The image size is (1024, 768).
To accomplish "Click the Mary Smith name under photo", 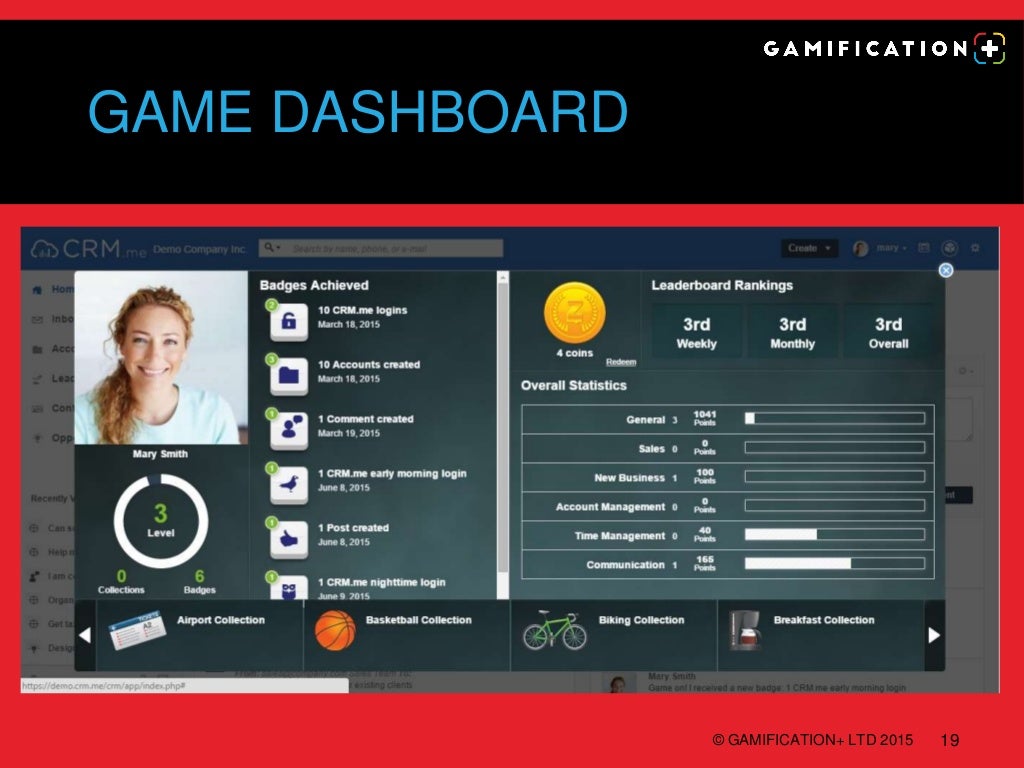I will coord(160,454).
